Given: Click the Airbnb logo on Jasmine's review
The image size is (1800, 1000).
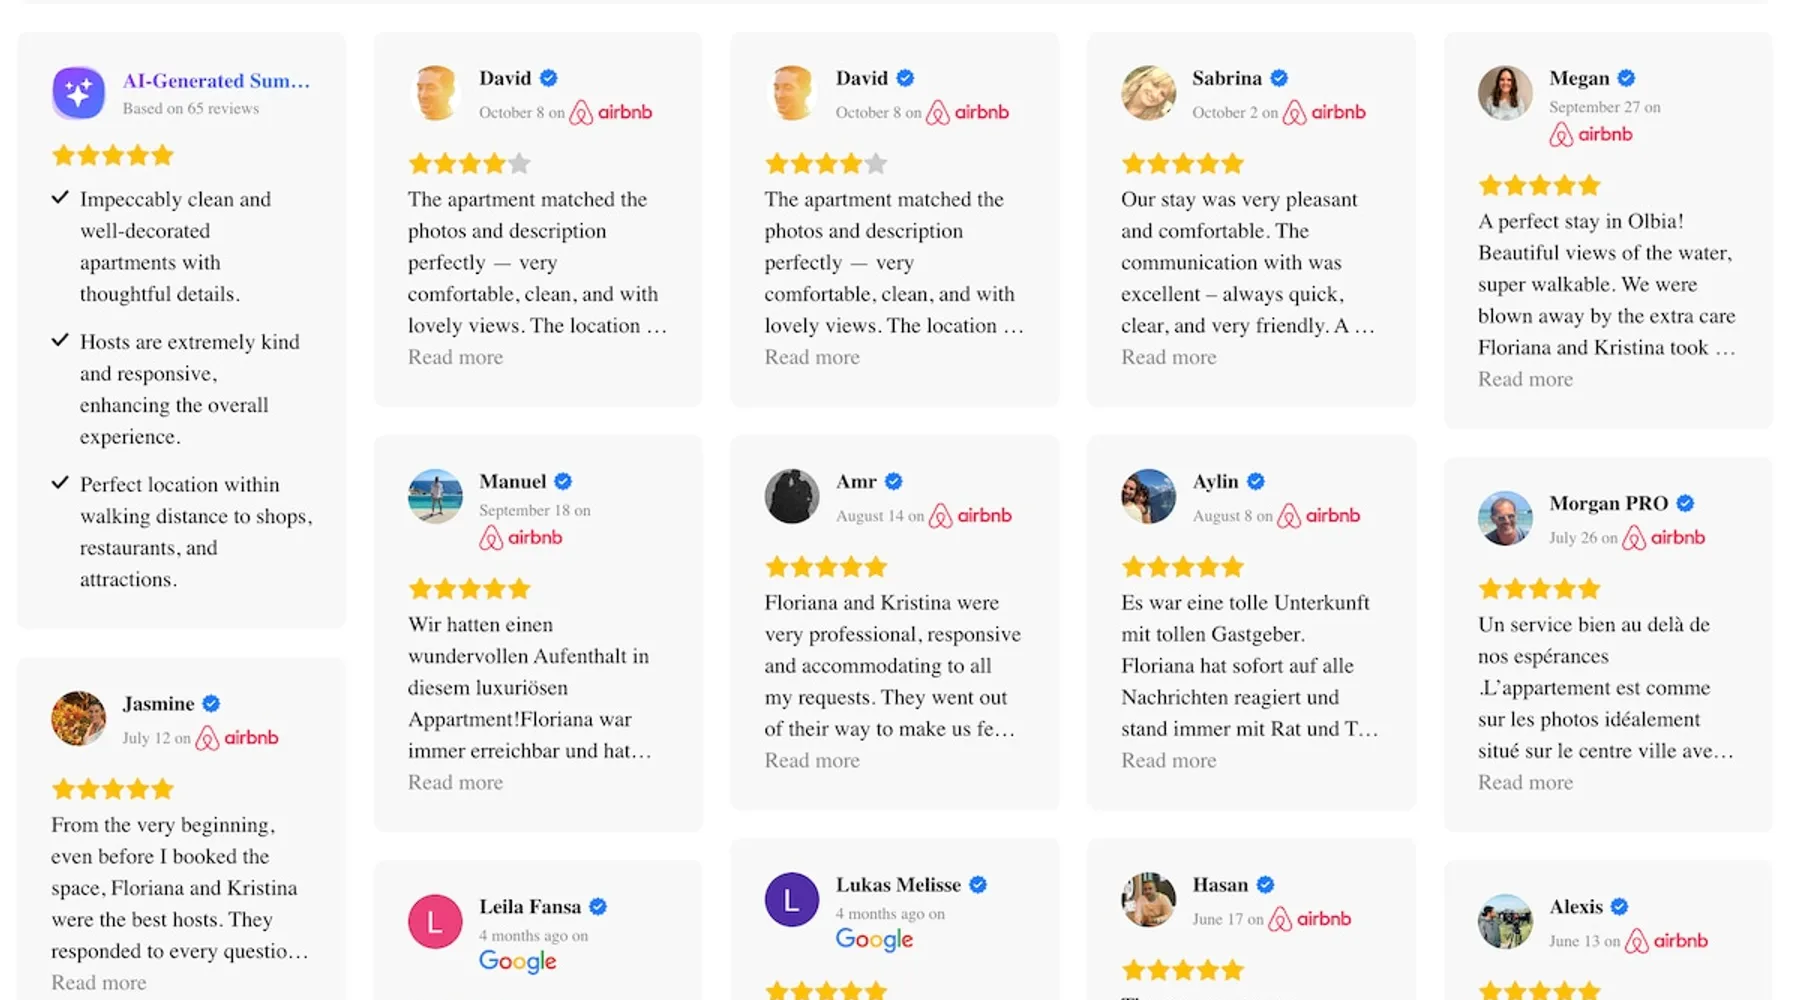Looking at the screenshot, I should pos(237,738).
